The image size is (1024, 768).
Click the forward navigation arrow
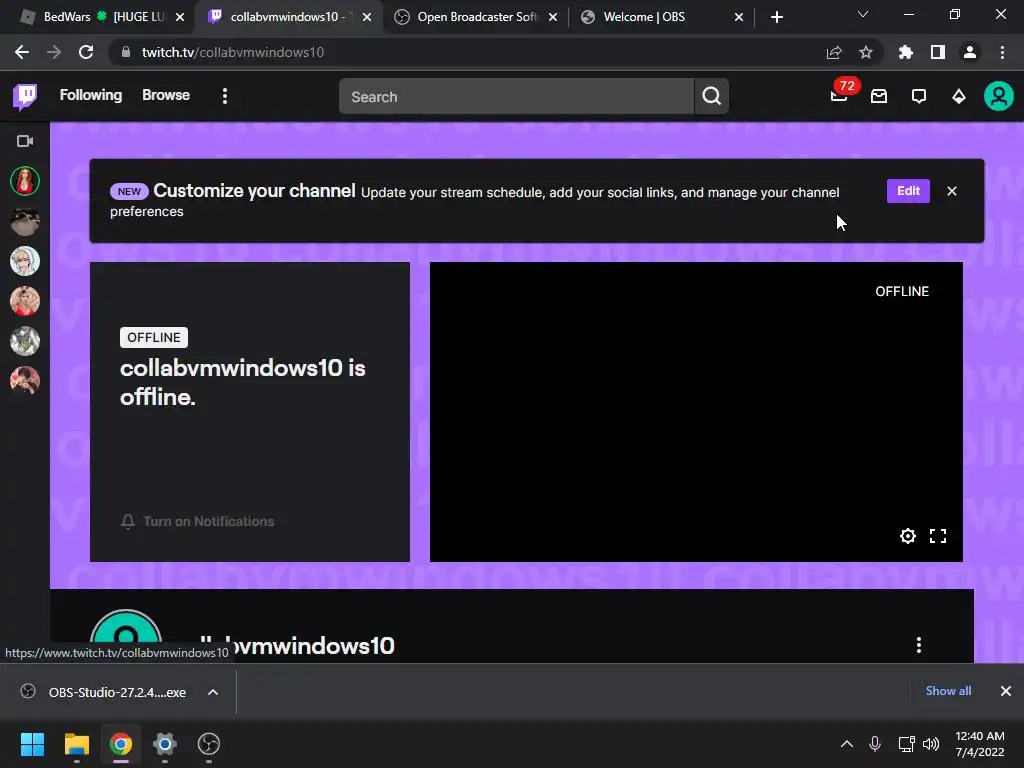pyautogui.click(x=54, y=52)
